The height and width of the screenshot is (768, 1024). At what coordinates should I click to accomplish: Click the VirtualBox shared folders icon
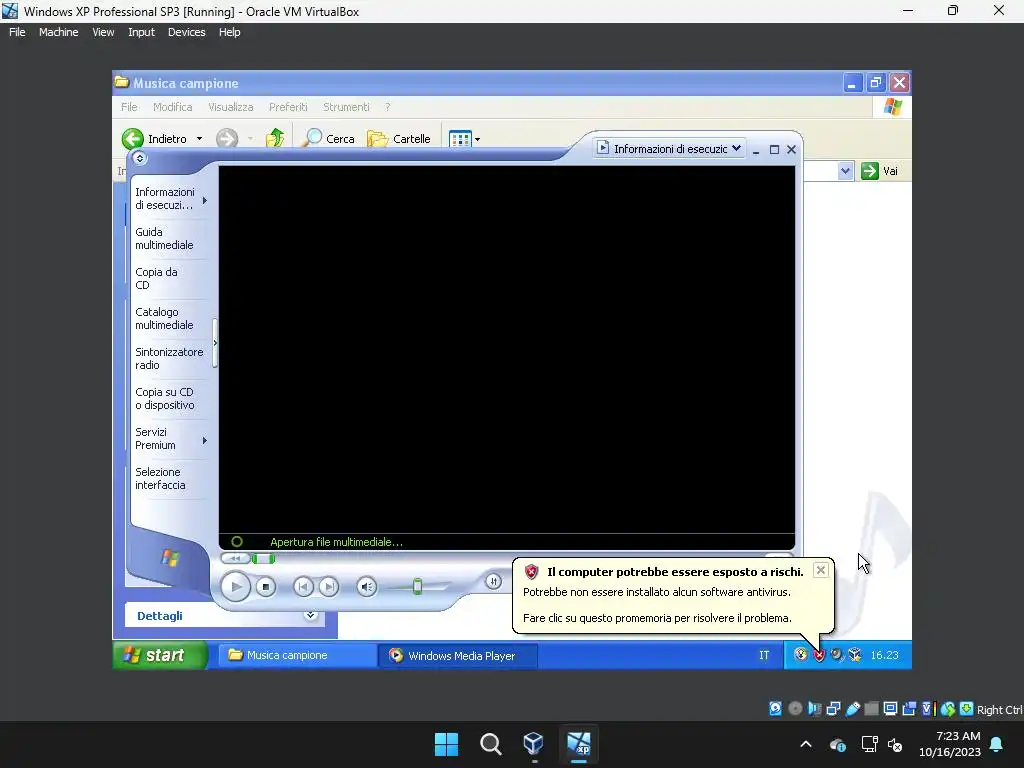tap(871, 709)
